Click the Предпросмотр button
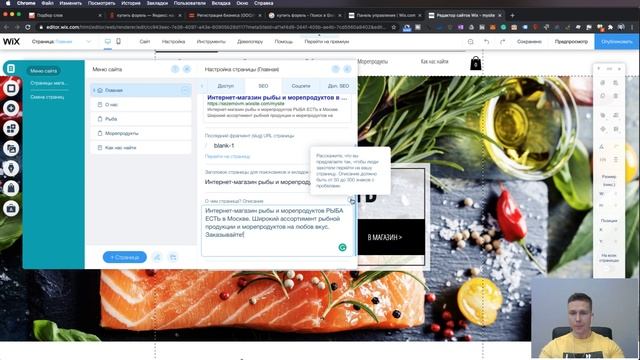Screen dimensions: 640x360 571,42
